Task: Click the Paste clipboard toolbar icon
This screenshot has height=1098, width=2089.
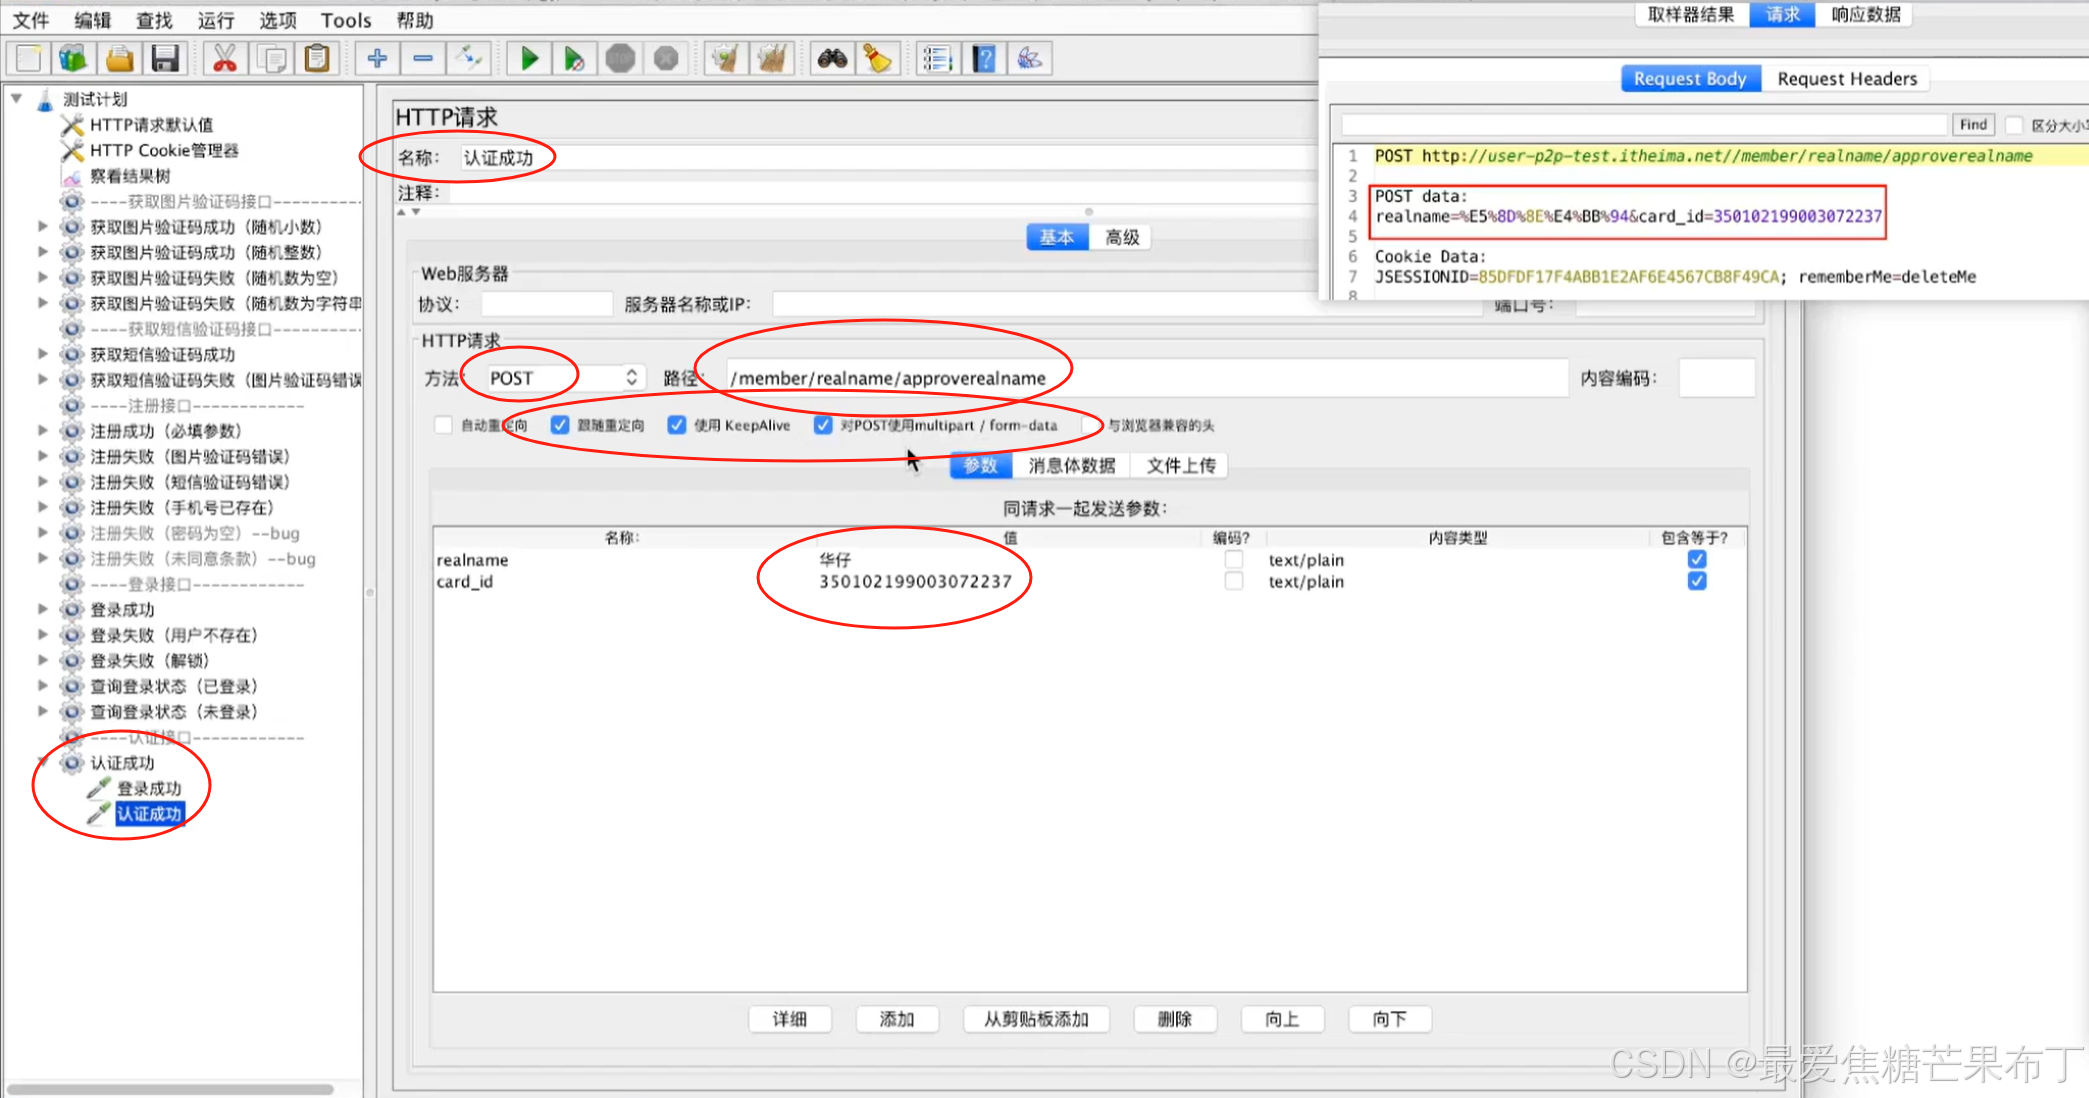Action: pos(317,59)
